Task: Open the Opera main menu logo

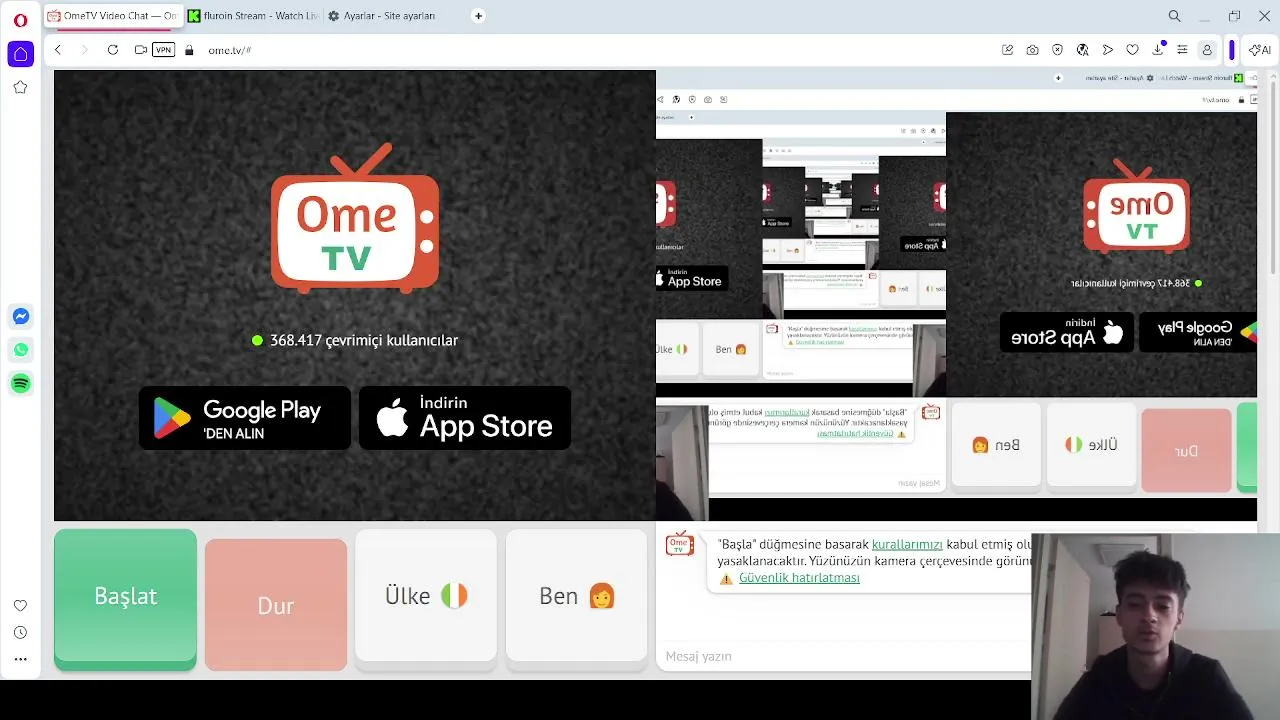Action: tap(20, 20)
